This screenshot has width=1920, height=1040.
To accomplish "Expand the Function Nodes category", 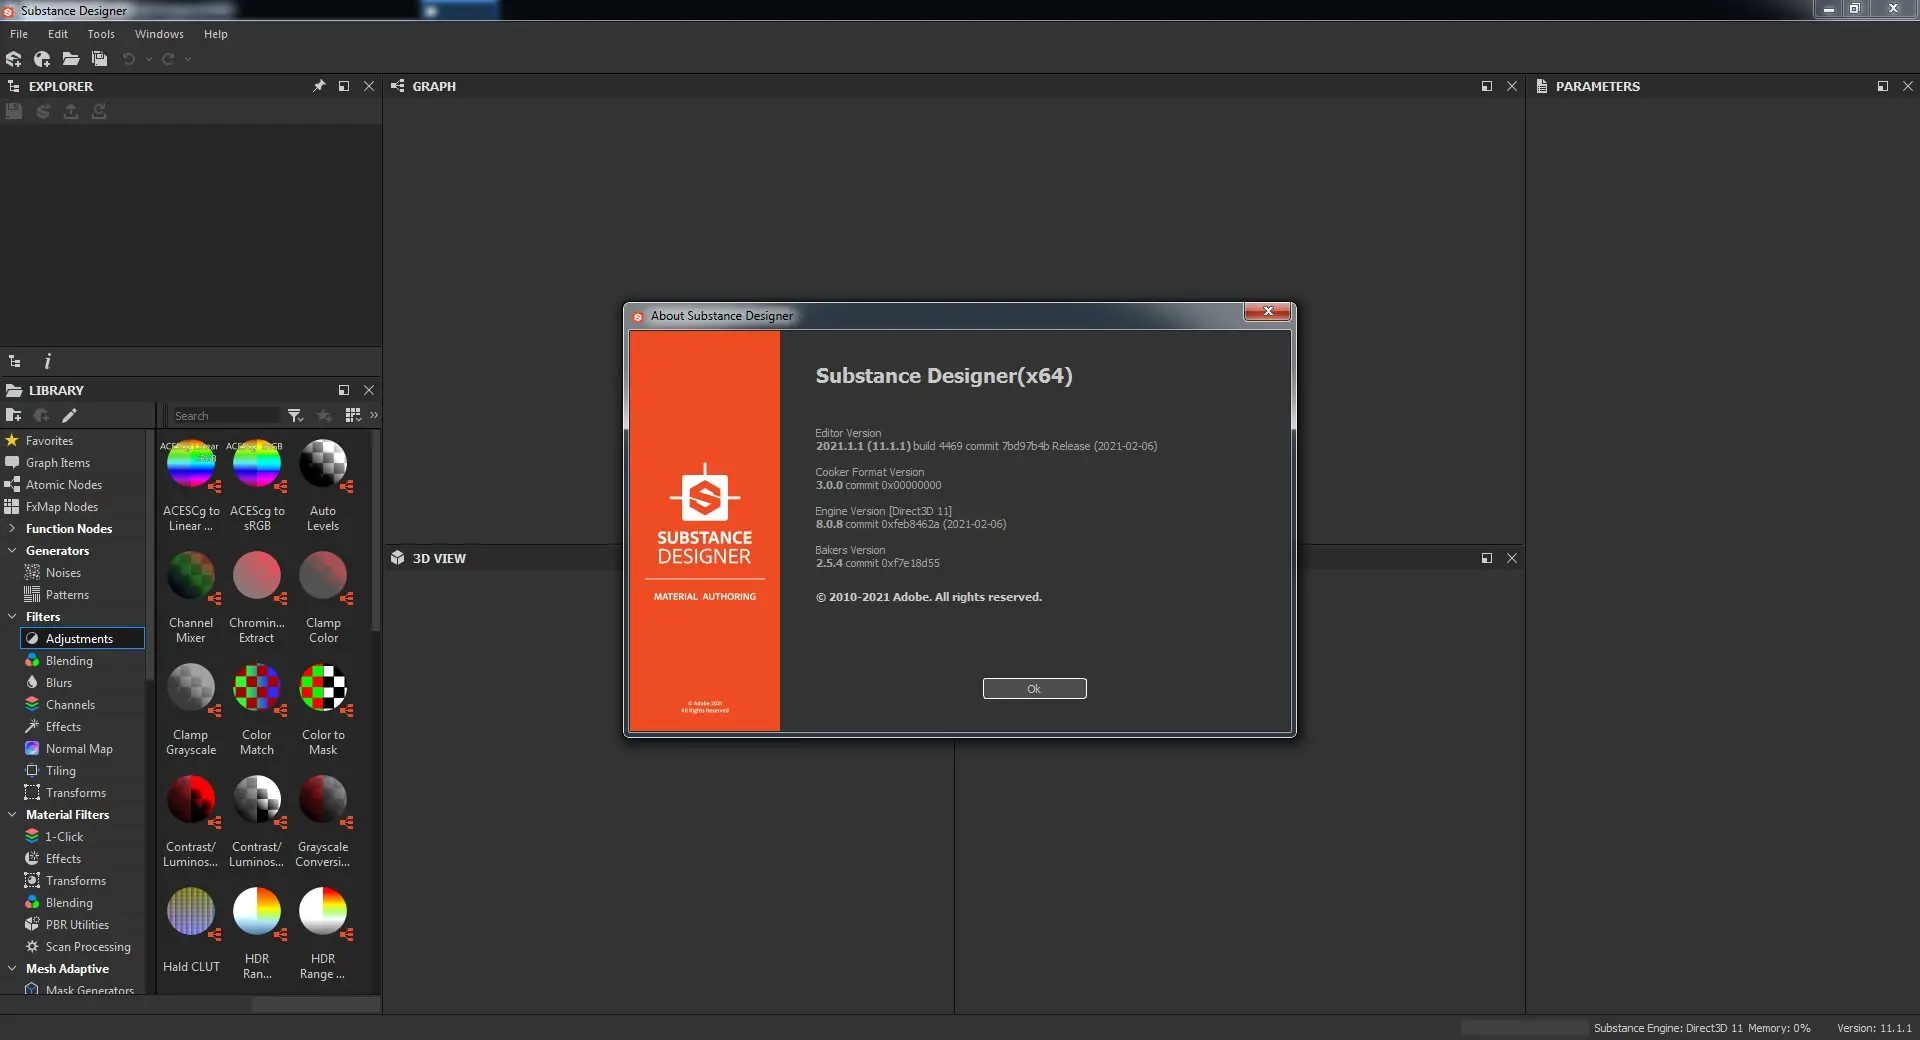I will click(x=12, y=529).
